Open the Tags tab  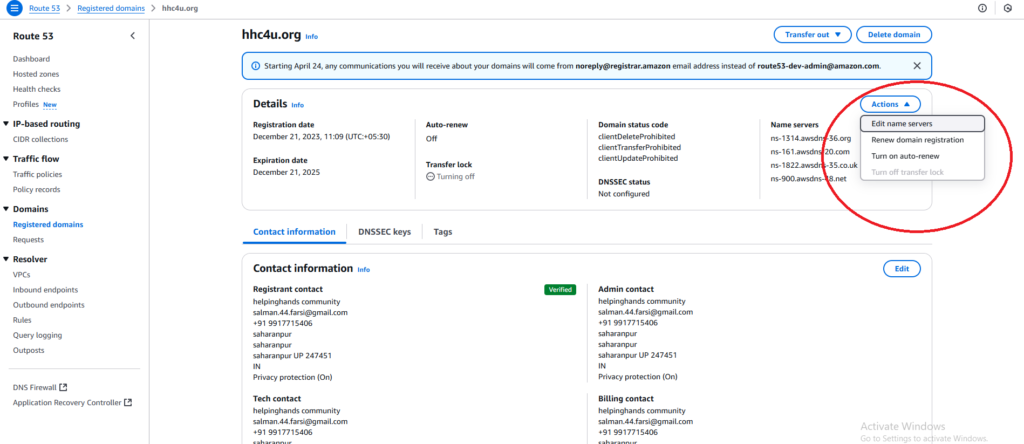(x=443, y=232)
